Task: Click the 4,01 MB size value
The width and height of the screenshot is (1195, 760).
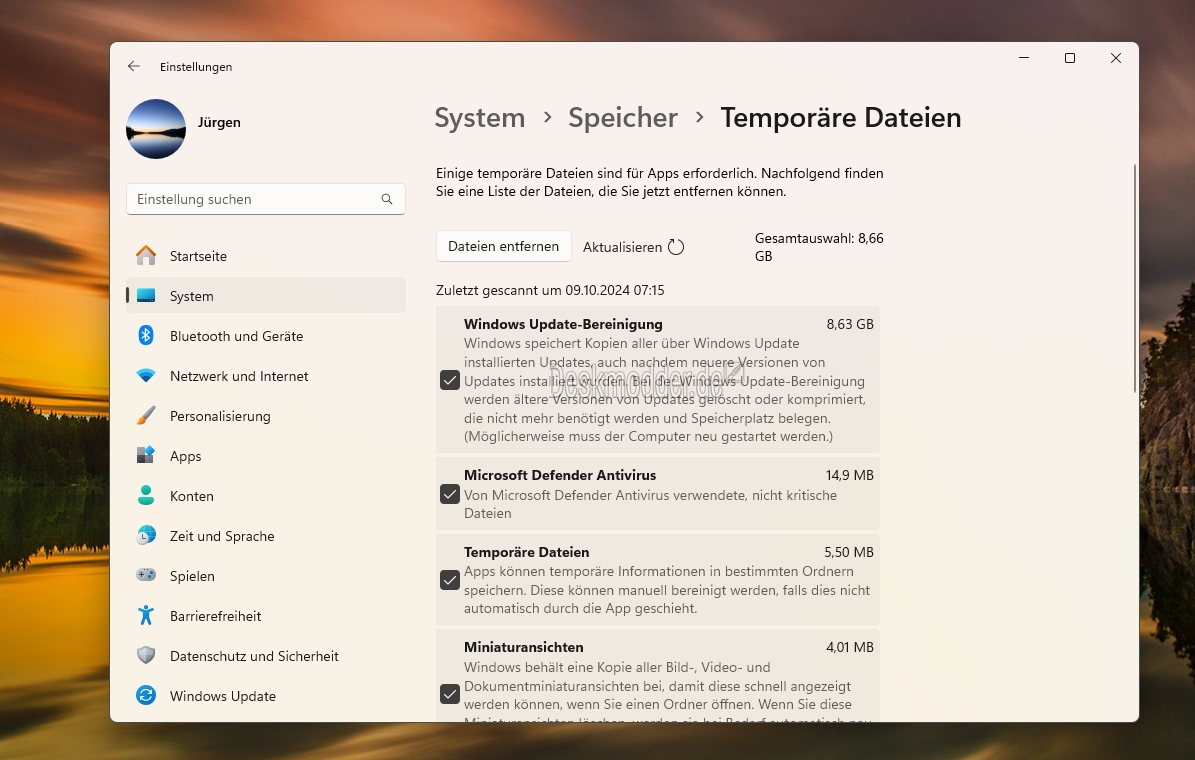Action: [x=850, y=647]
